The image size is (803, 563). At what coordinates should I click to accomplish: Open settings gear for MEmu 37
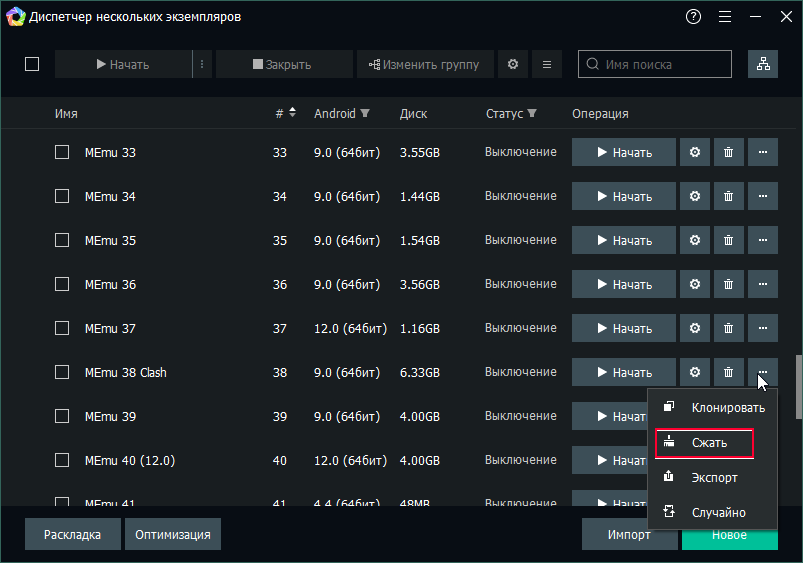pos(694,328)
